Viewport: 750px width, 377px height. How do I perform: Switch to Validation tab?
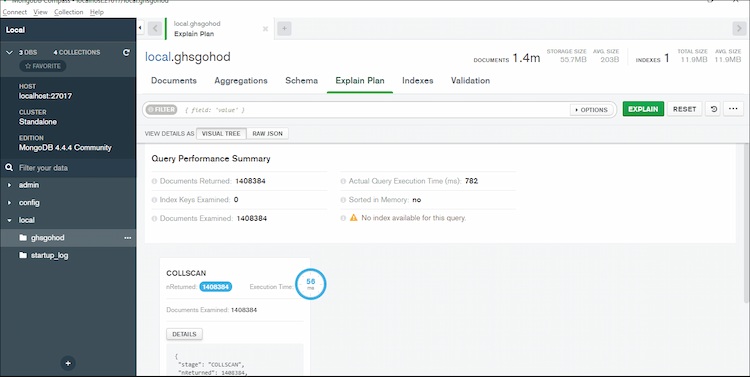(x=470, y=80)
